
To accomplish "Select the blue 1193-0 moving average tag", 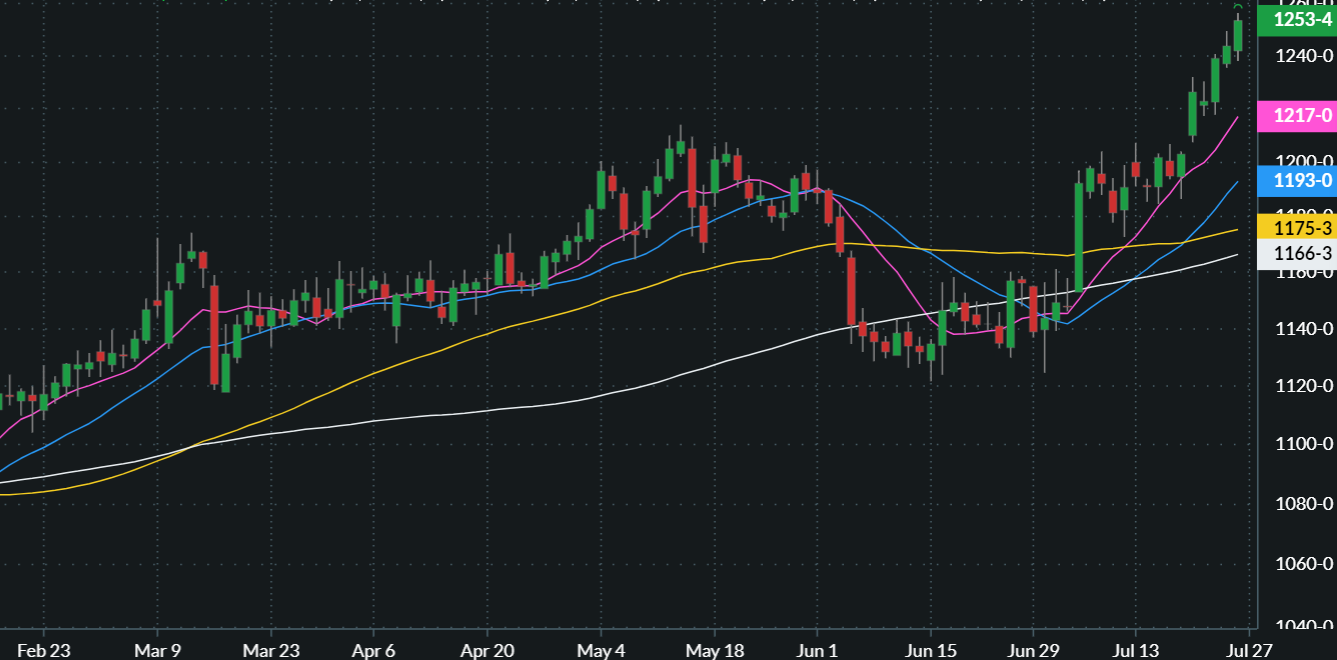I will pyautogui.click(x=1297, y=181).
